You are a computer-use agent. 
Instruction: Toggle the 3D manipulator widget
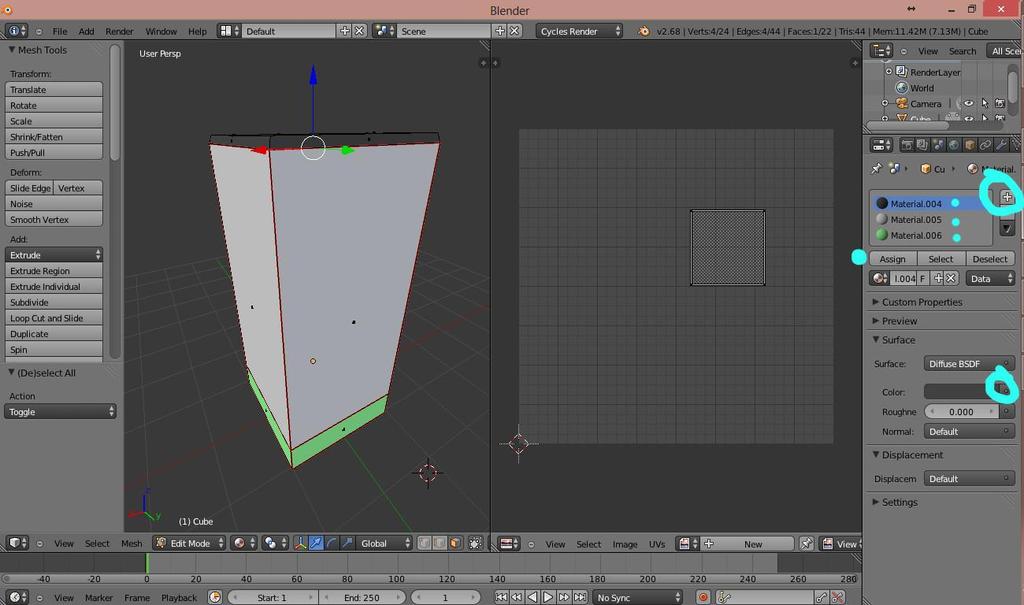300,543
